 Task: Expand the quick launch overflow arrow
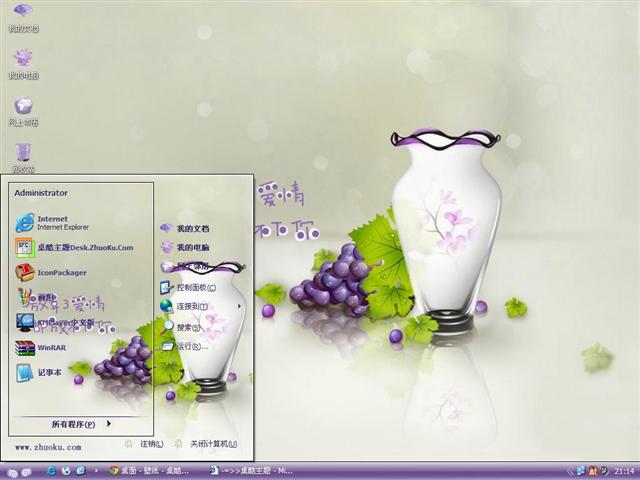pyautogui.click(x=96, y=471)
